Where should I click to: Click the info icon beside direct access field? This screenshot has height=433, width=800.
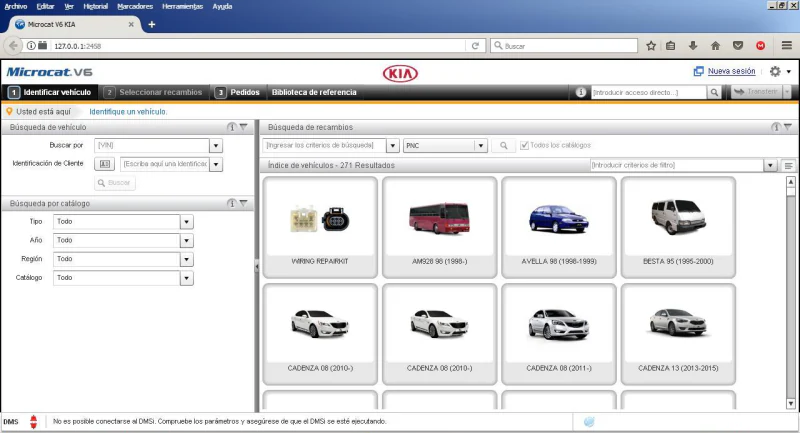[x=582, y=92]
